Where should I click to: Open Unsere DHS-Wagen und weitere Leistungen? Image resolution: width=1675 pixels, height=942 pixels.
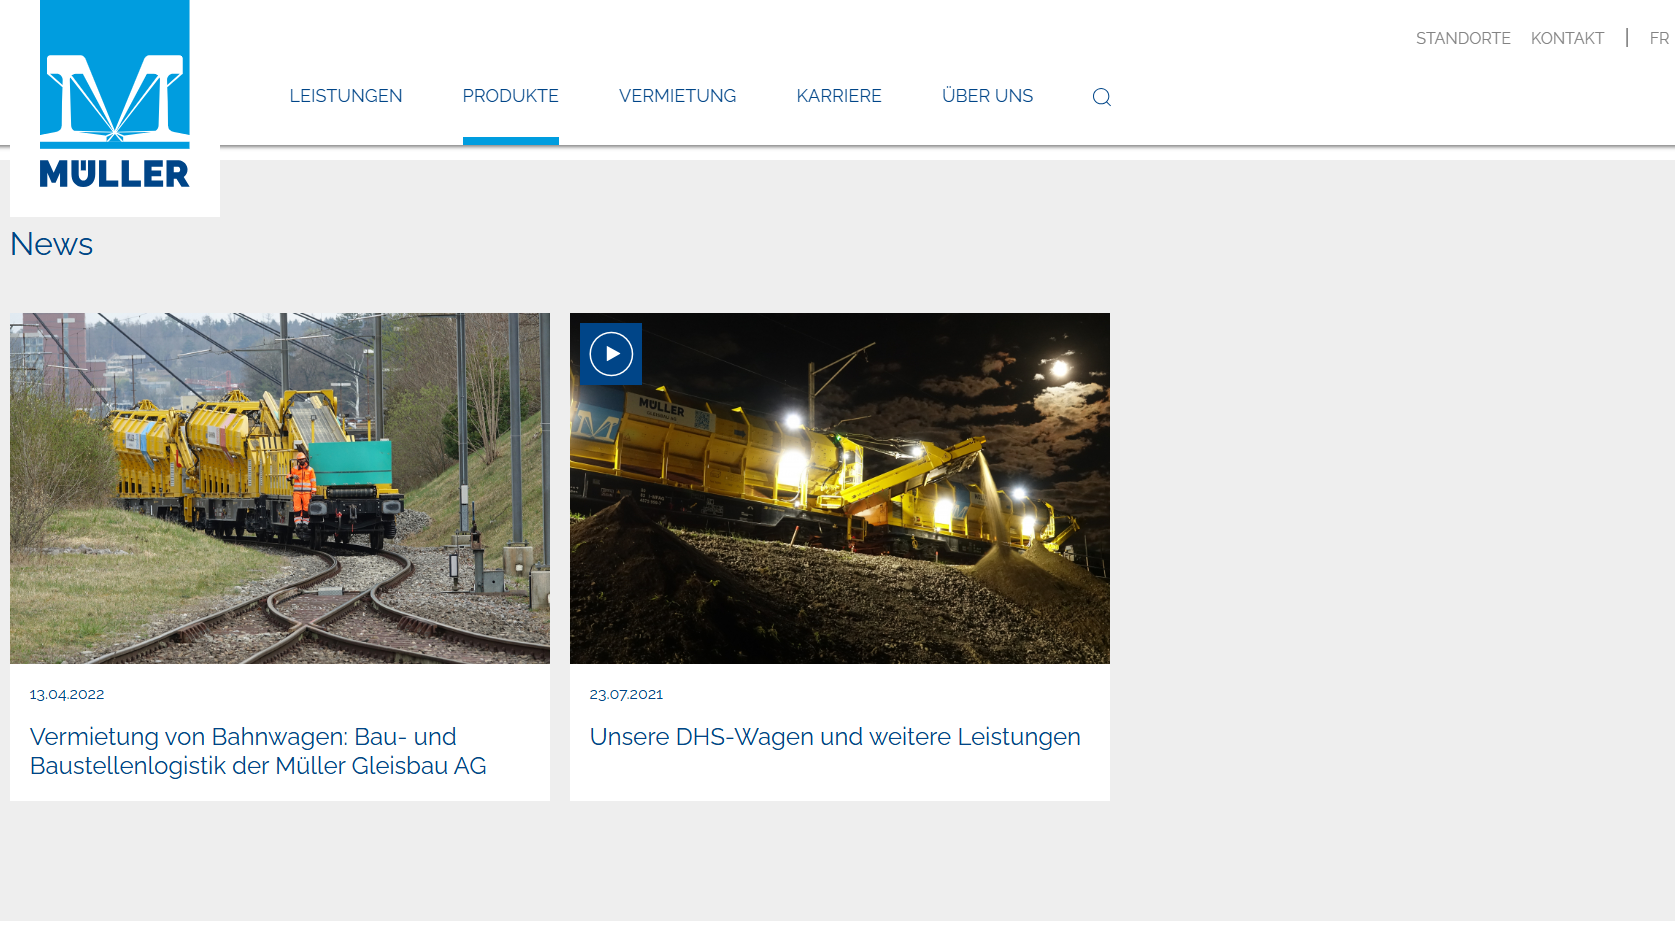[835, 737]
